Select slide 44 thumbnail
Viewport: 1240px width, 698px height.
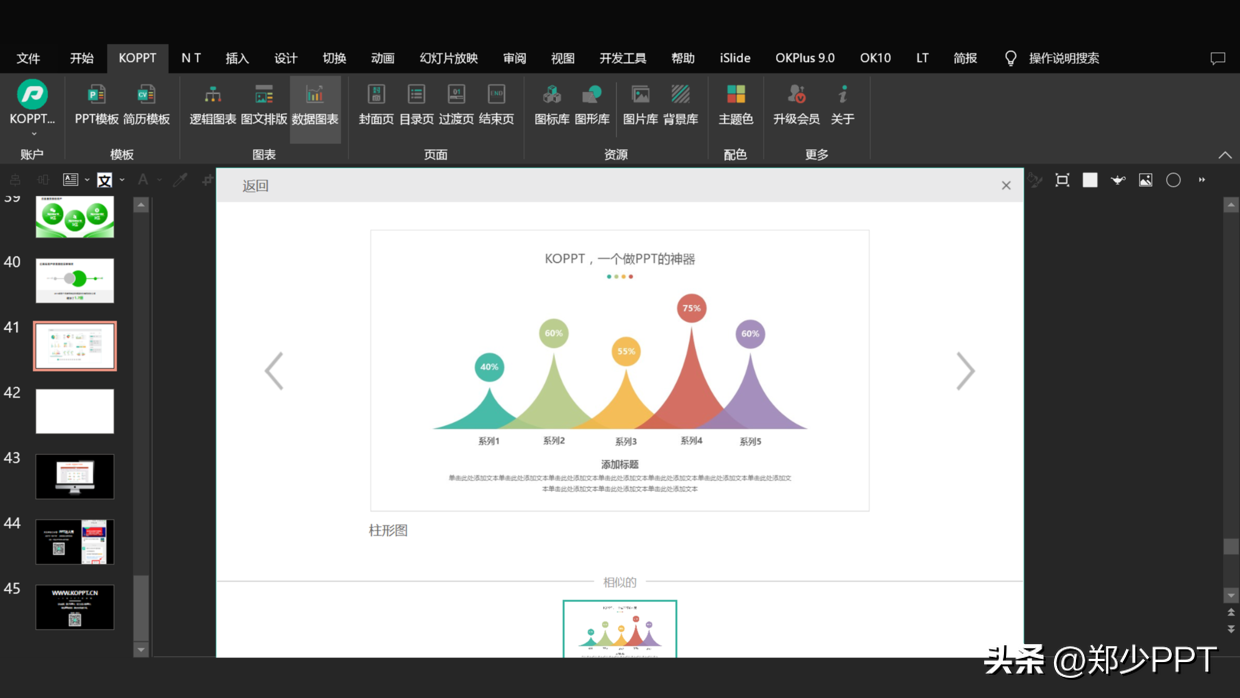coord(75,542)
